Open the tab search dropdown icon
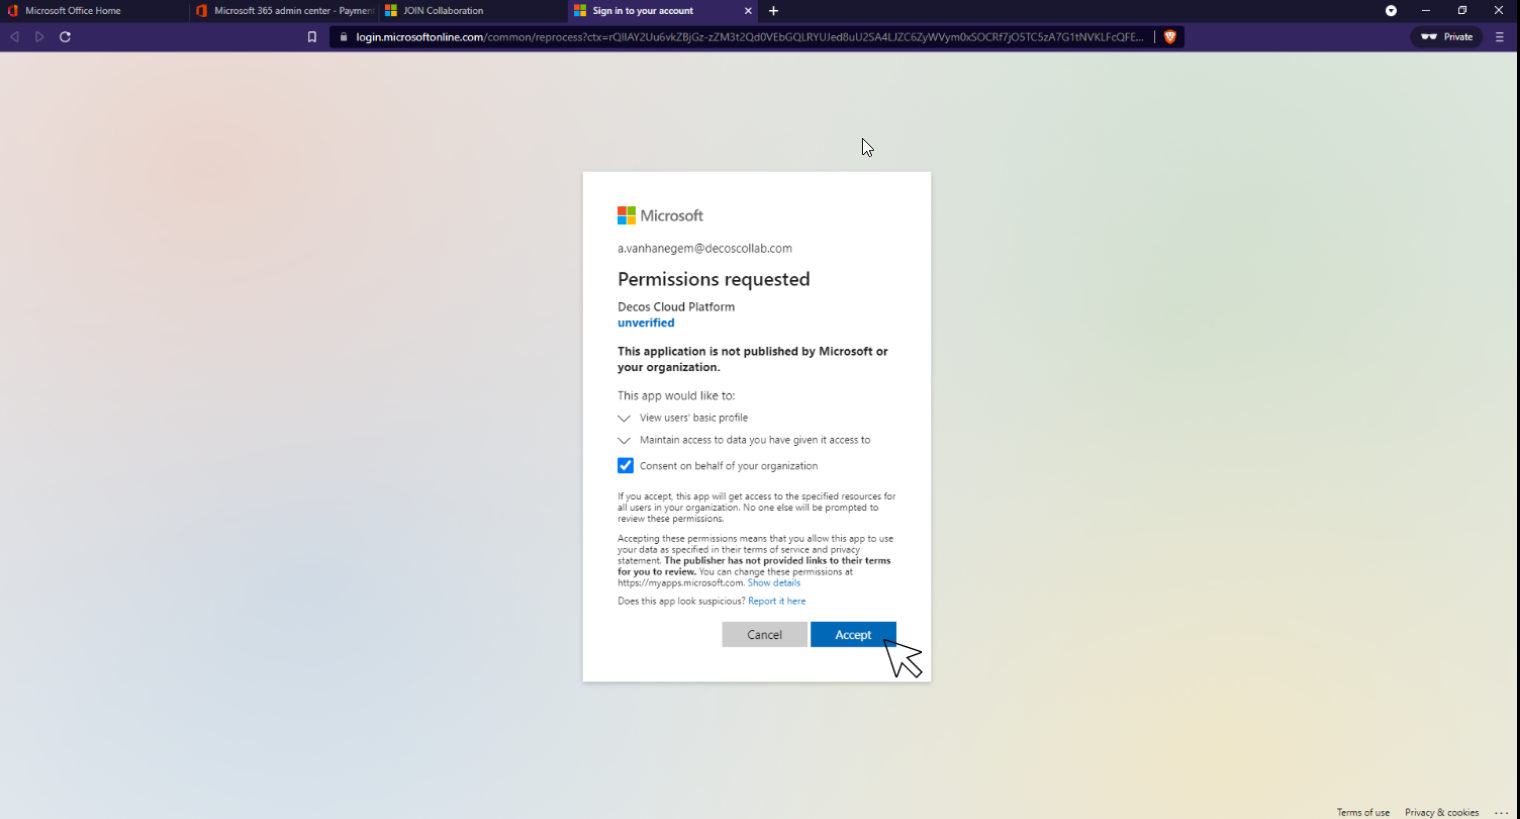 point(1390,11)
